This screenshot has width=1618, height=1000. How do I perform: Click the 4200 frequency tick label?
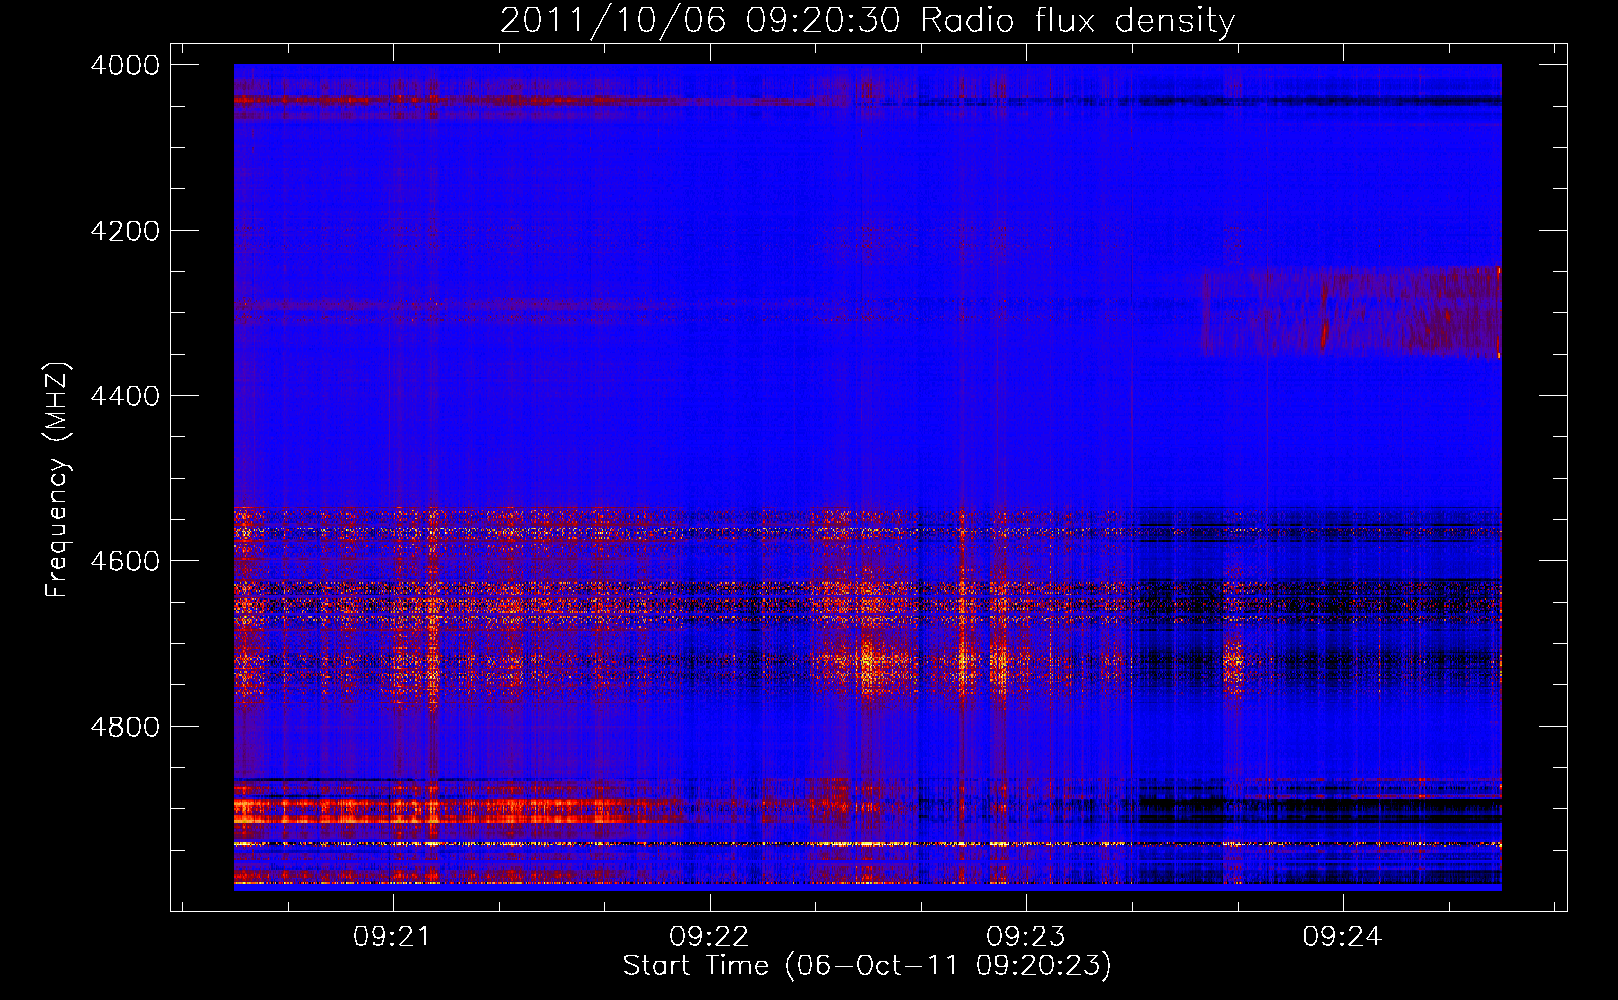pyautogui.click(x=124, y=231)
